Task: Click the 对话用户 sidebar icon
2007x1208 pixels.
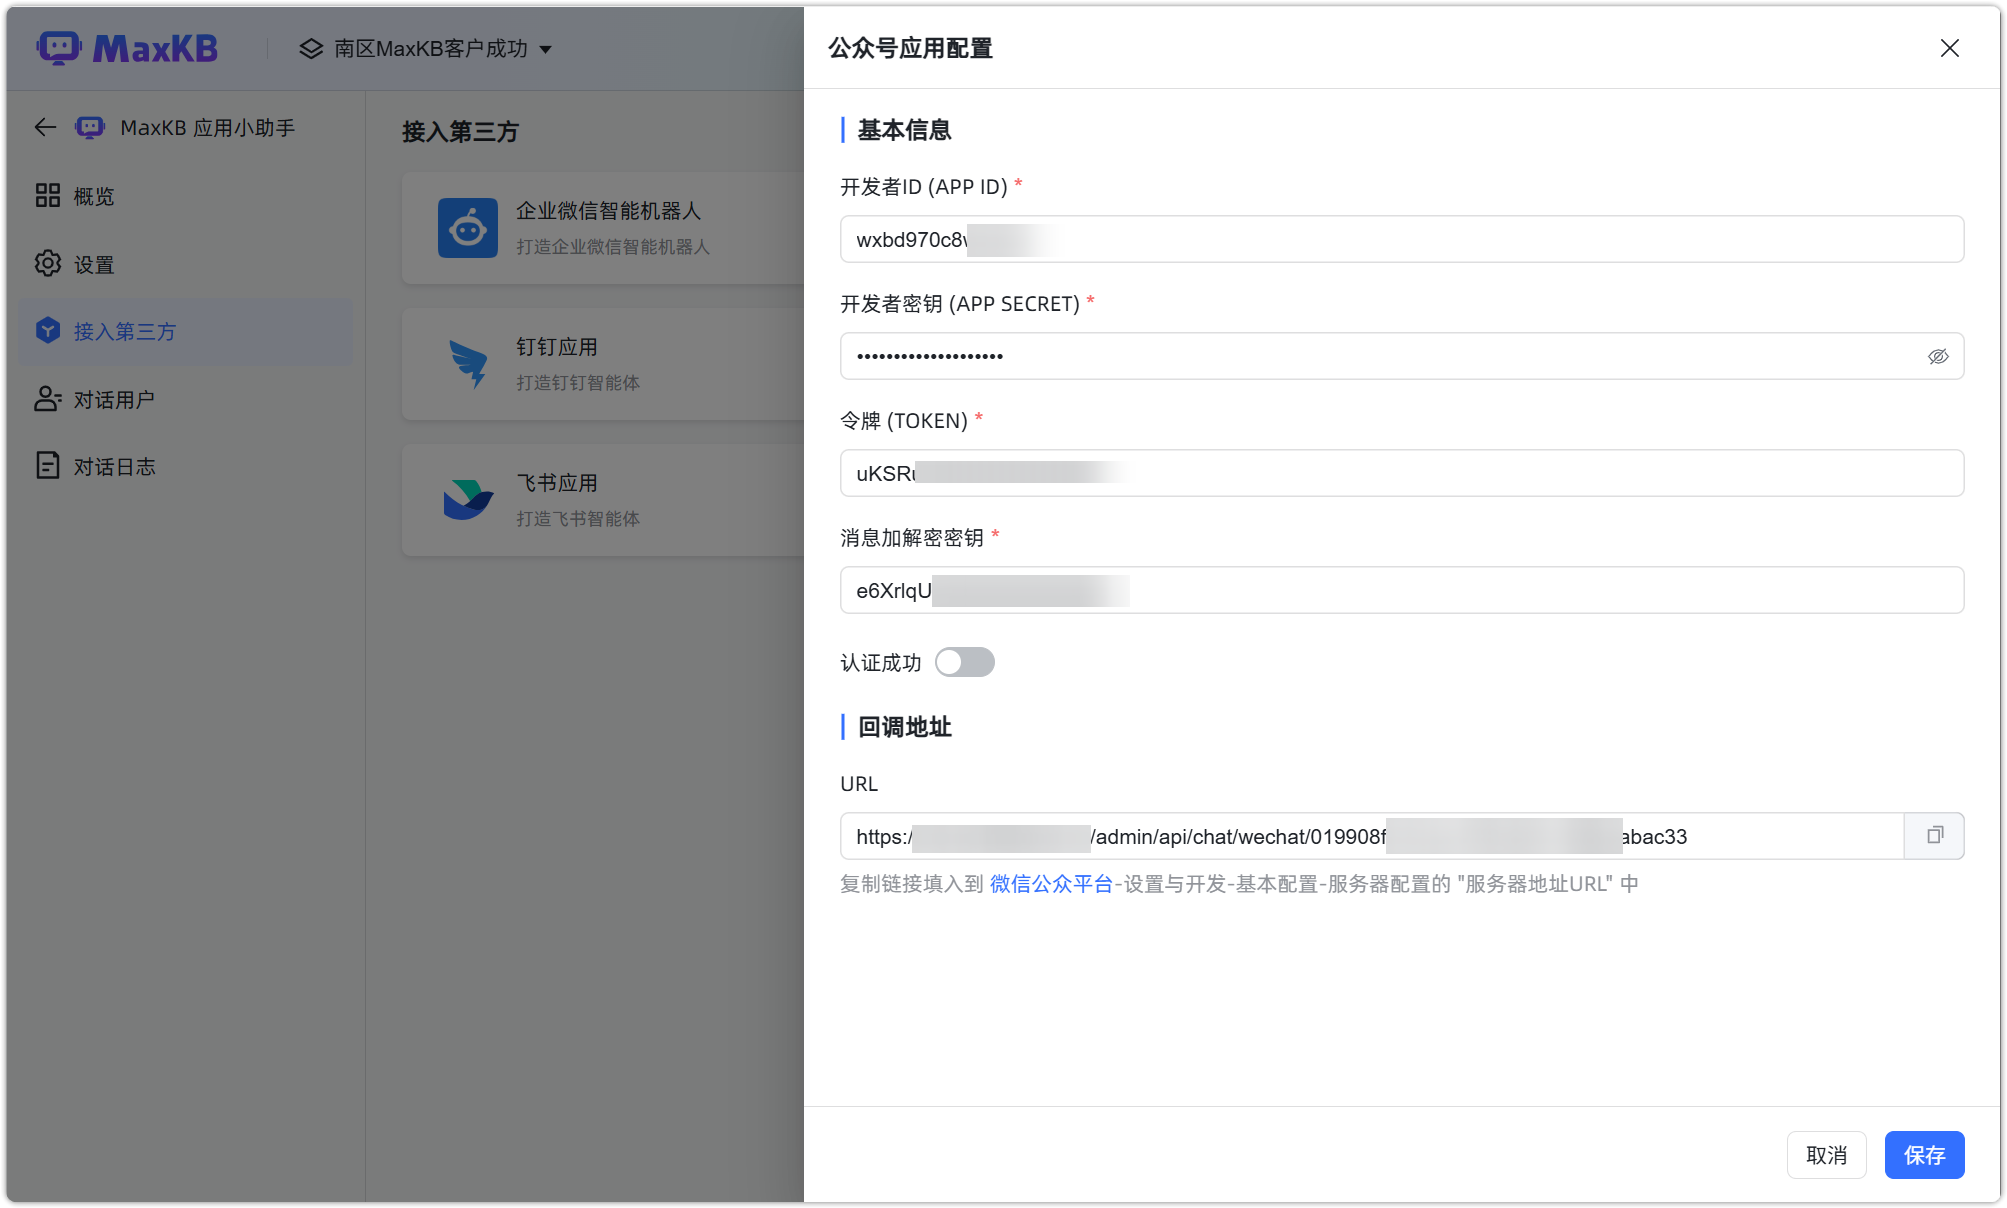Action: point(47,399)
